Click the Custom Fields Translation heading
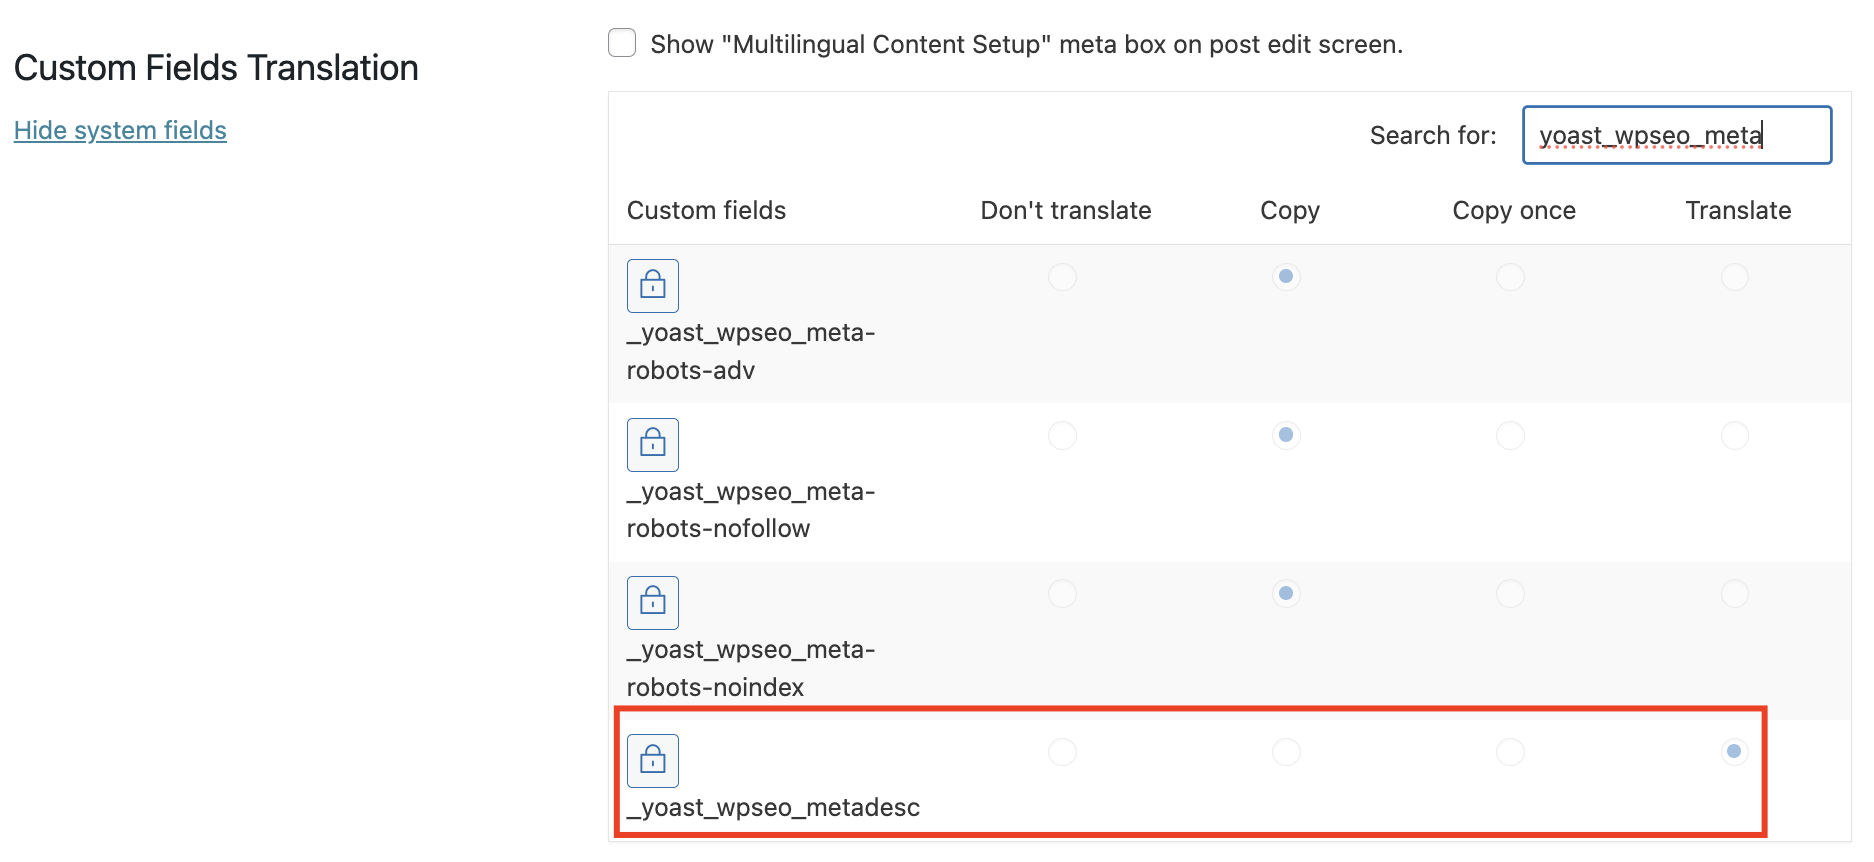 [x=216, y=68]
